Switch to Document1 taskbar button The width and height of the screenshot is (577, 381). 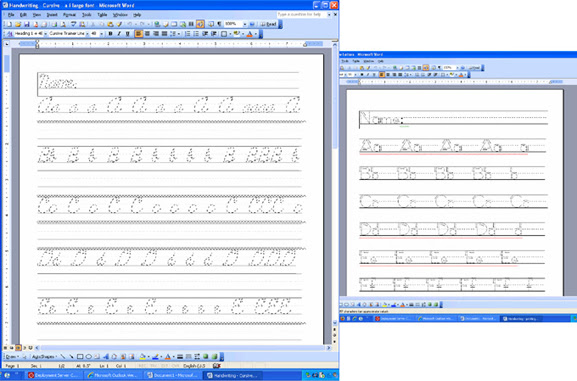[x=173, y=375]
